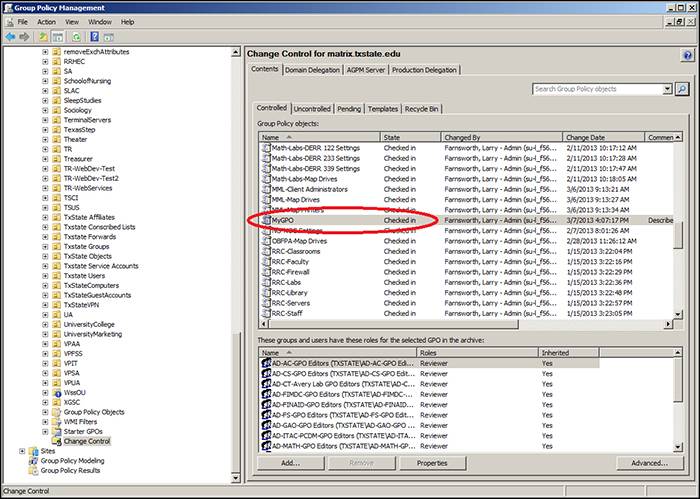
Task: Click the green Refresh toolbar icon
Action: click(x=76, y=37)
